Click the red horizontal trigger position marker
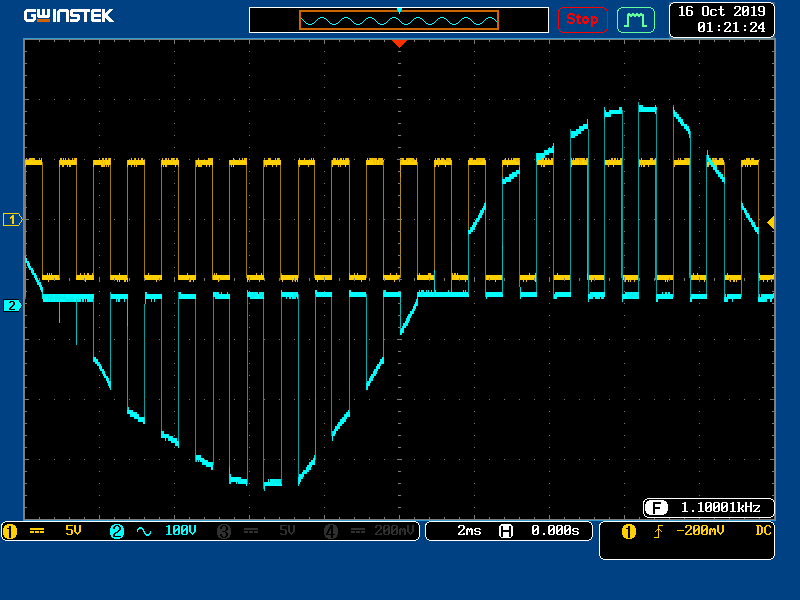Screen dimensions: 800x600 tap(399, 44)
